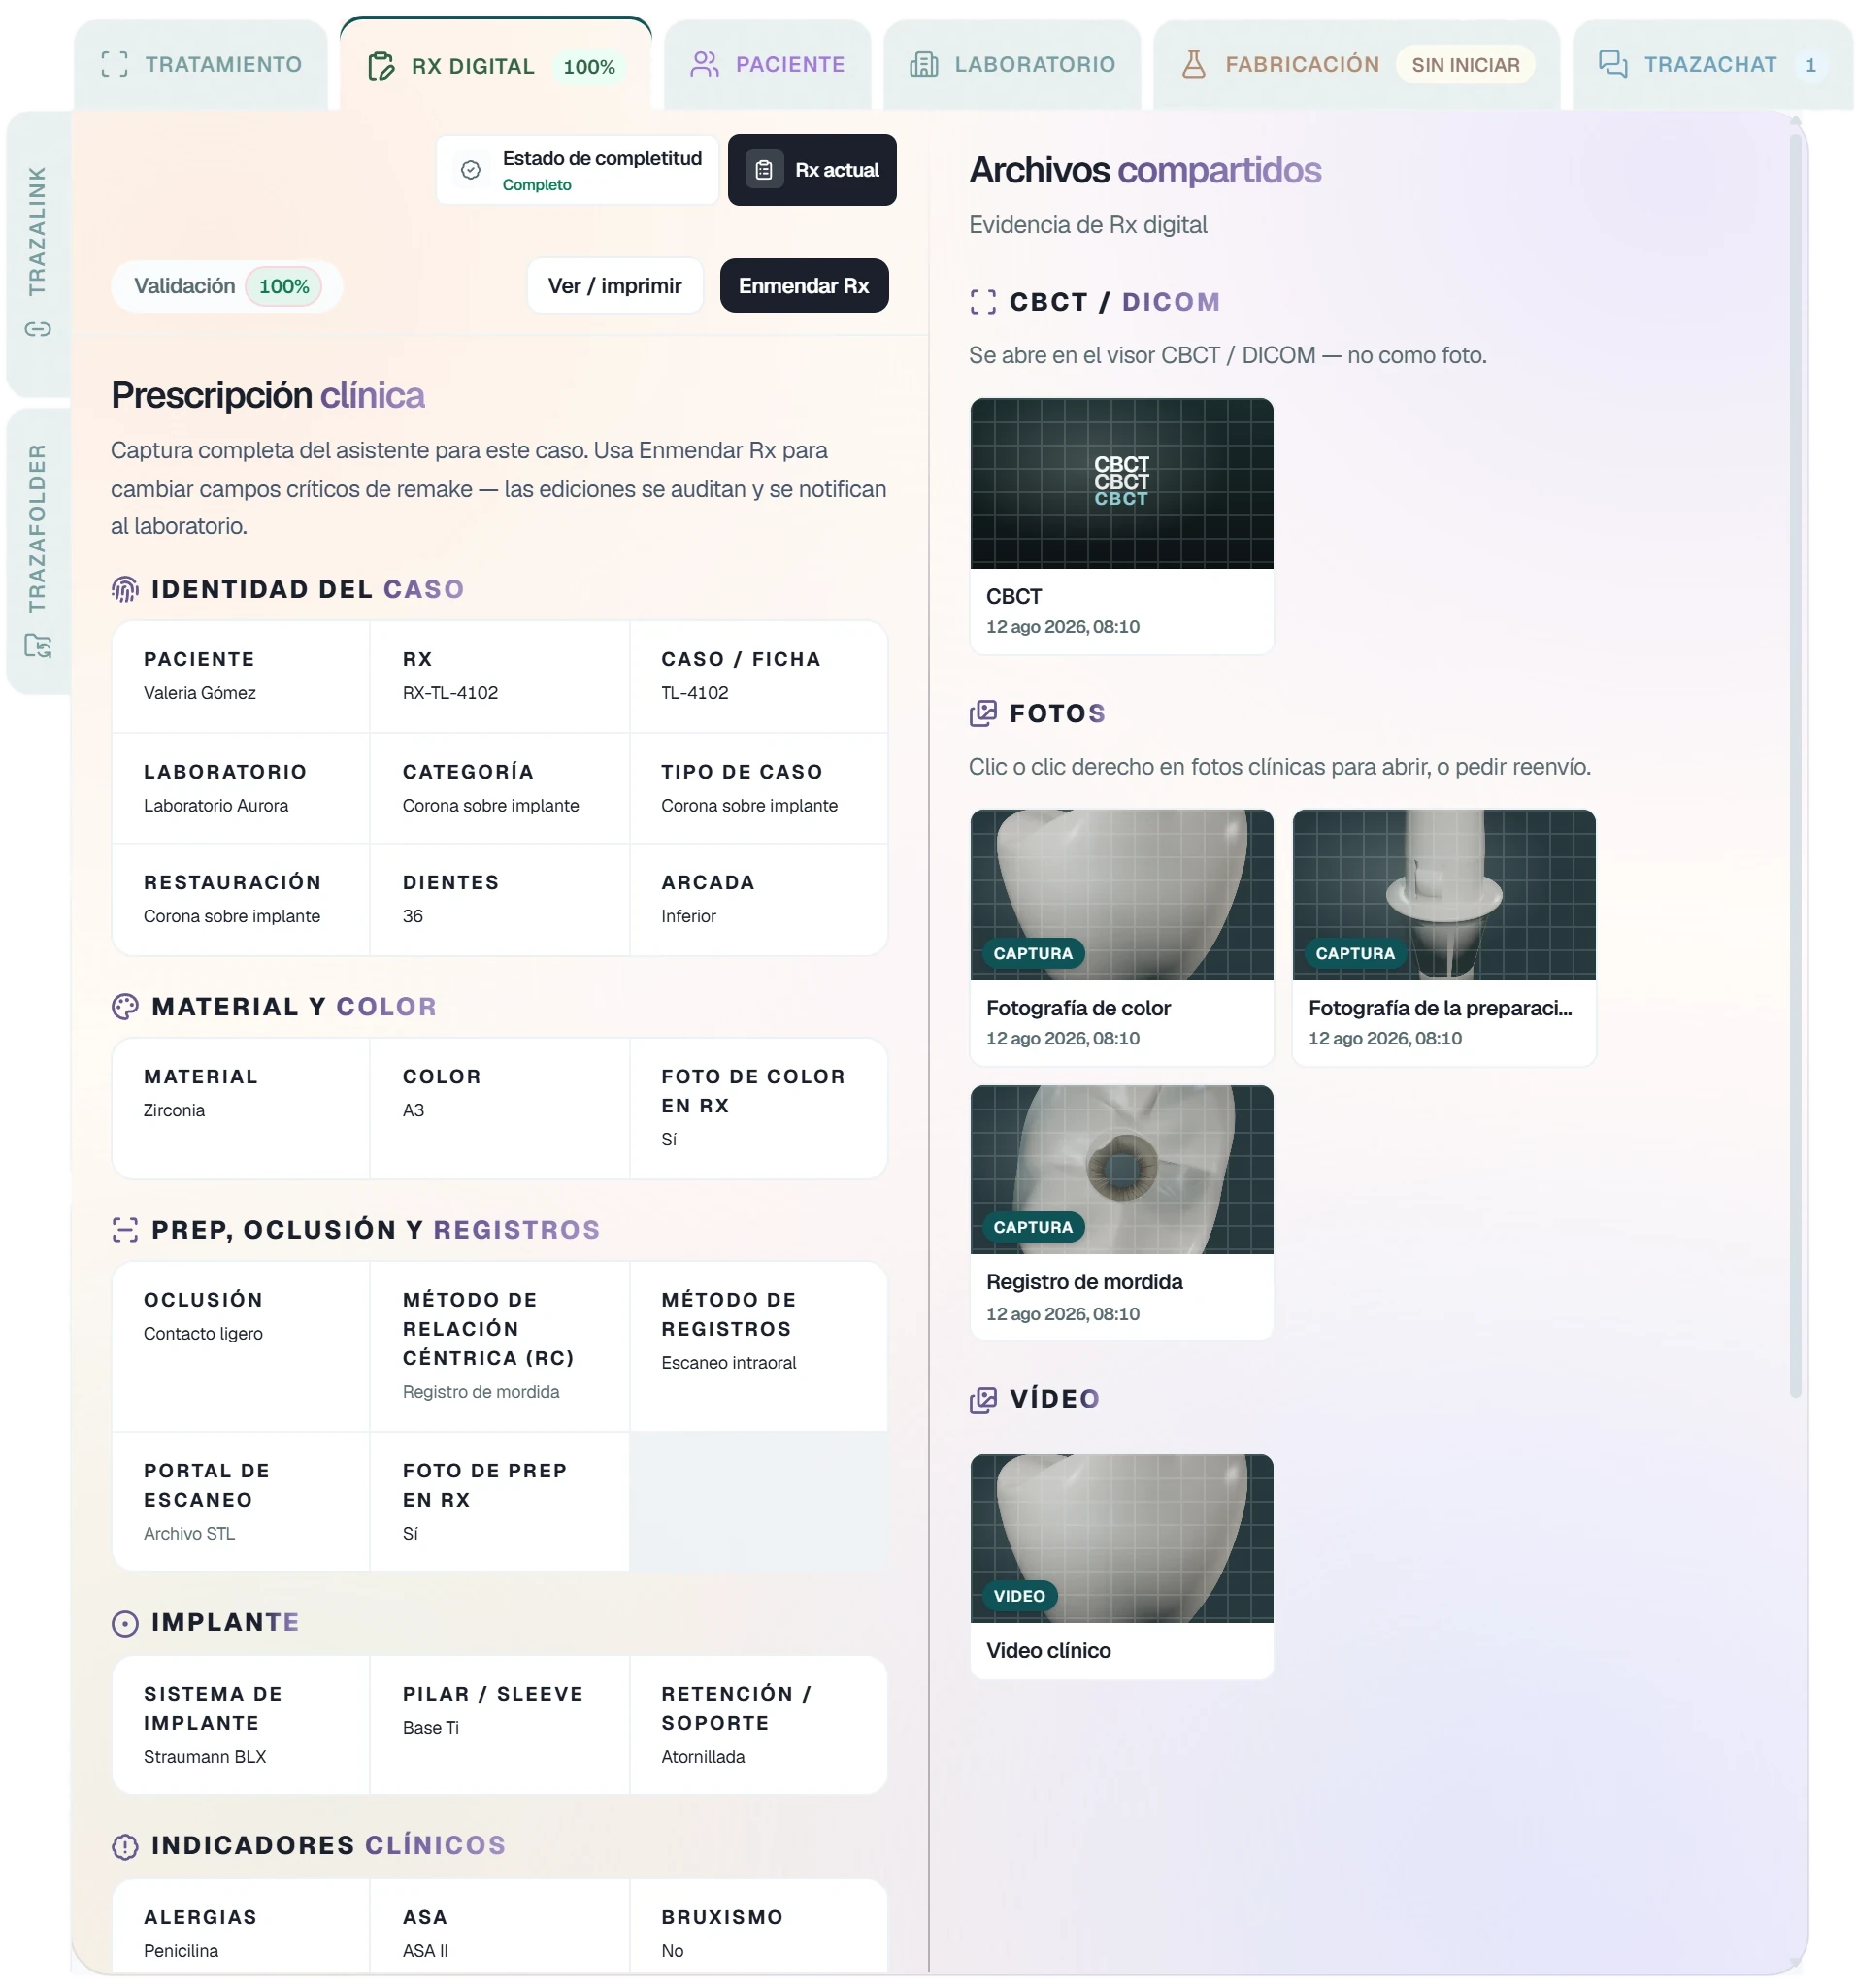Click the check-circle icon in Estado de completitud

click(471, 170)
